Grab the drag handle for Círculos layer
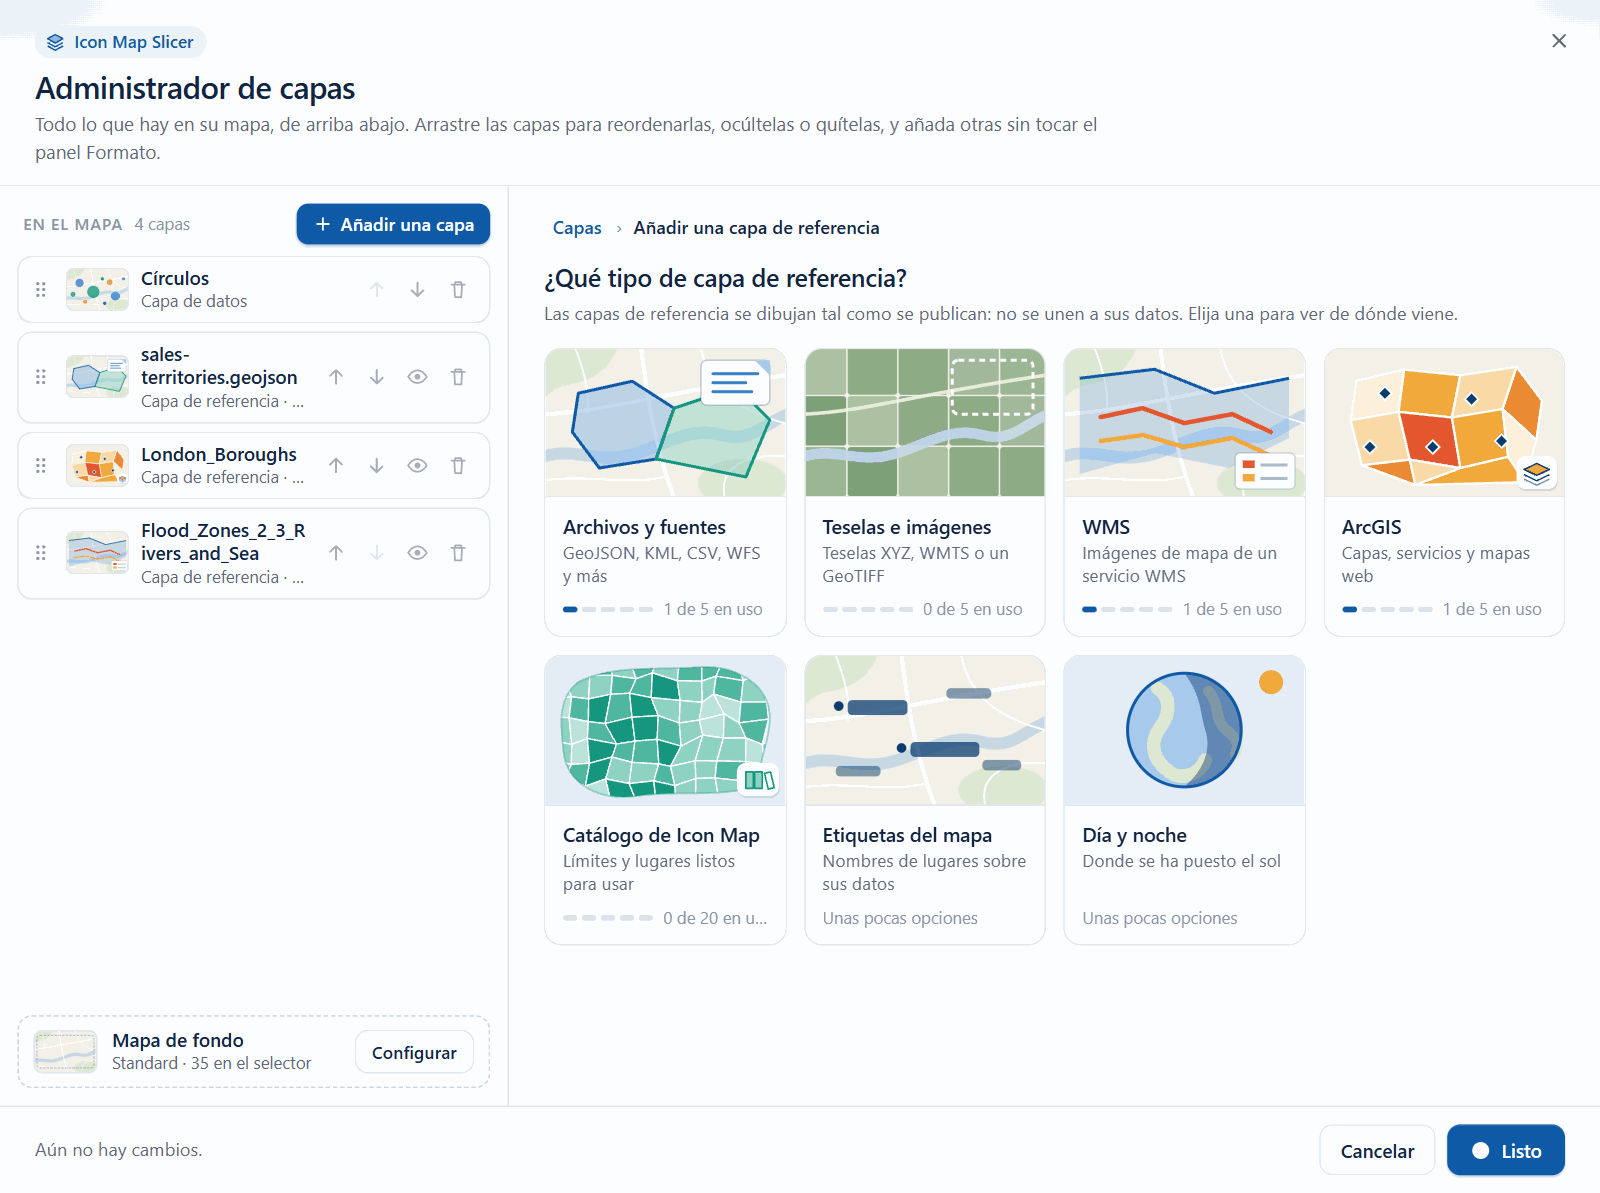 (41, 290)
